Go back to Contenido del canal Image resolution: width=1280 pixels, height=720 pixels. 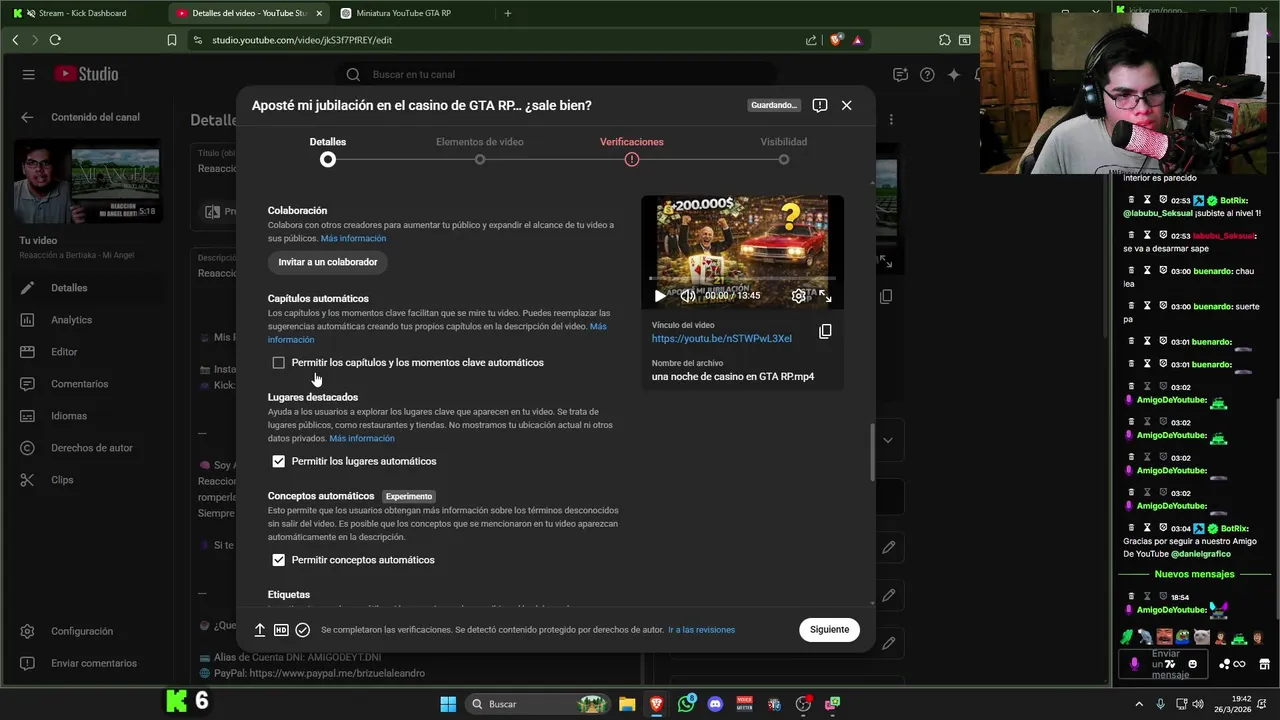[27, 117]
